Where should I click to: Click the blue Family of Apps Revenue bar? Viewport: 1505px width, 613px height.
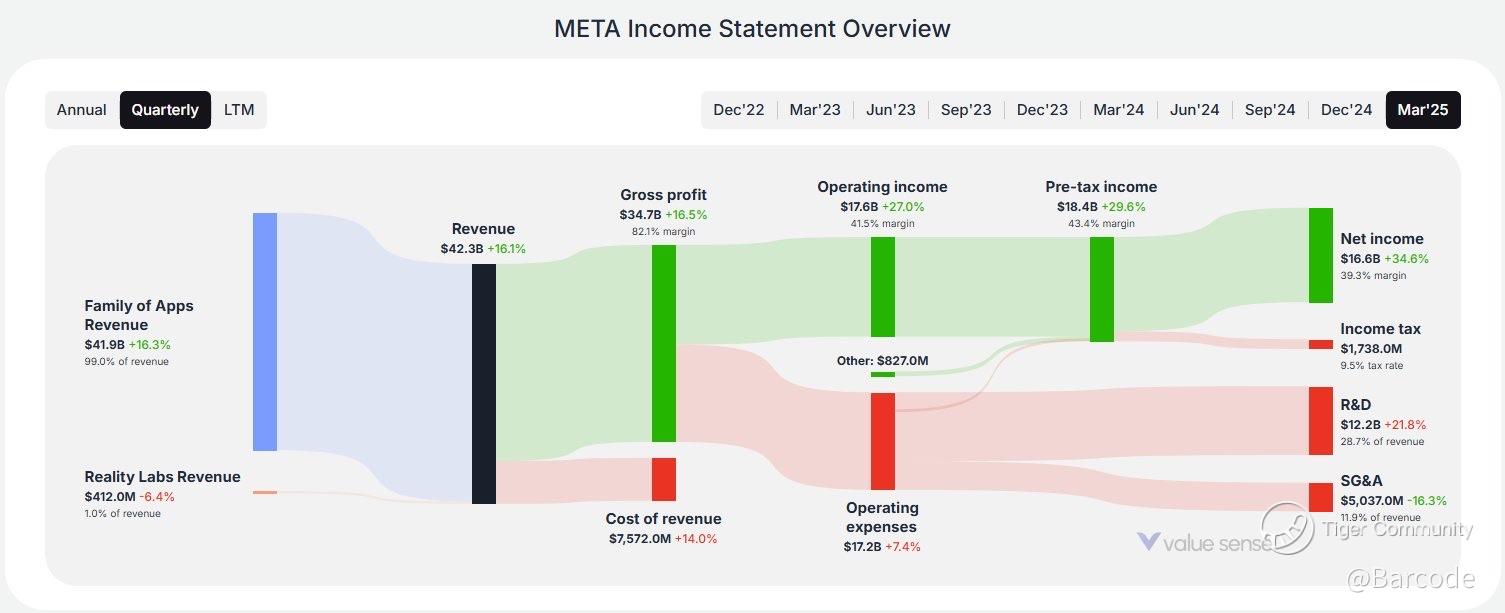click(265, 331)
